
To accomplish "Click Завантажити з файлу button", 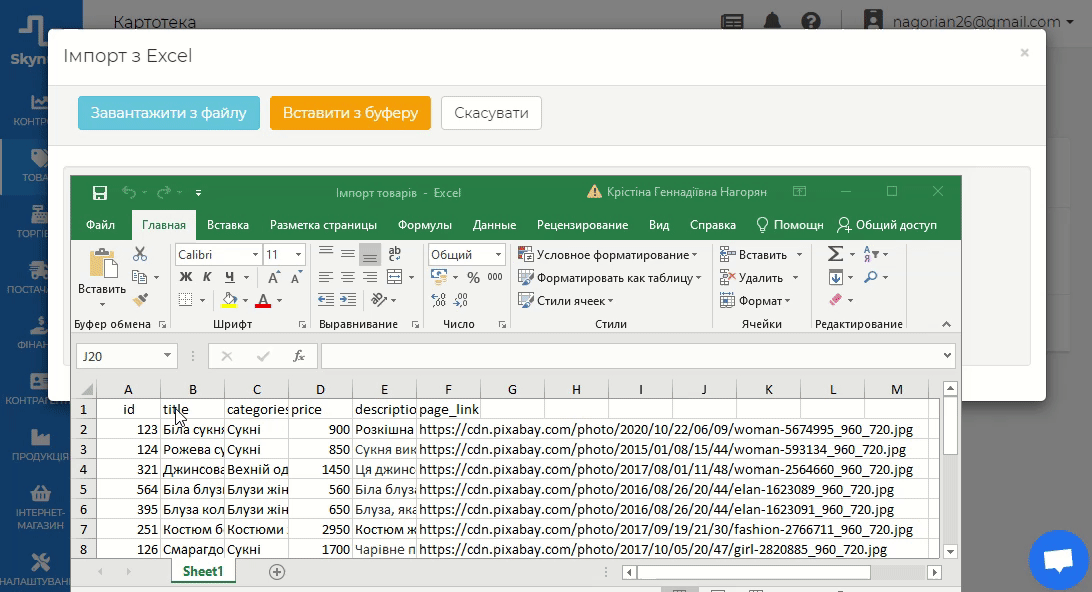I will point(169,113).
